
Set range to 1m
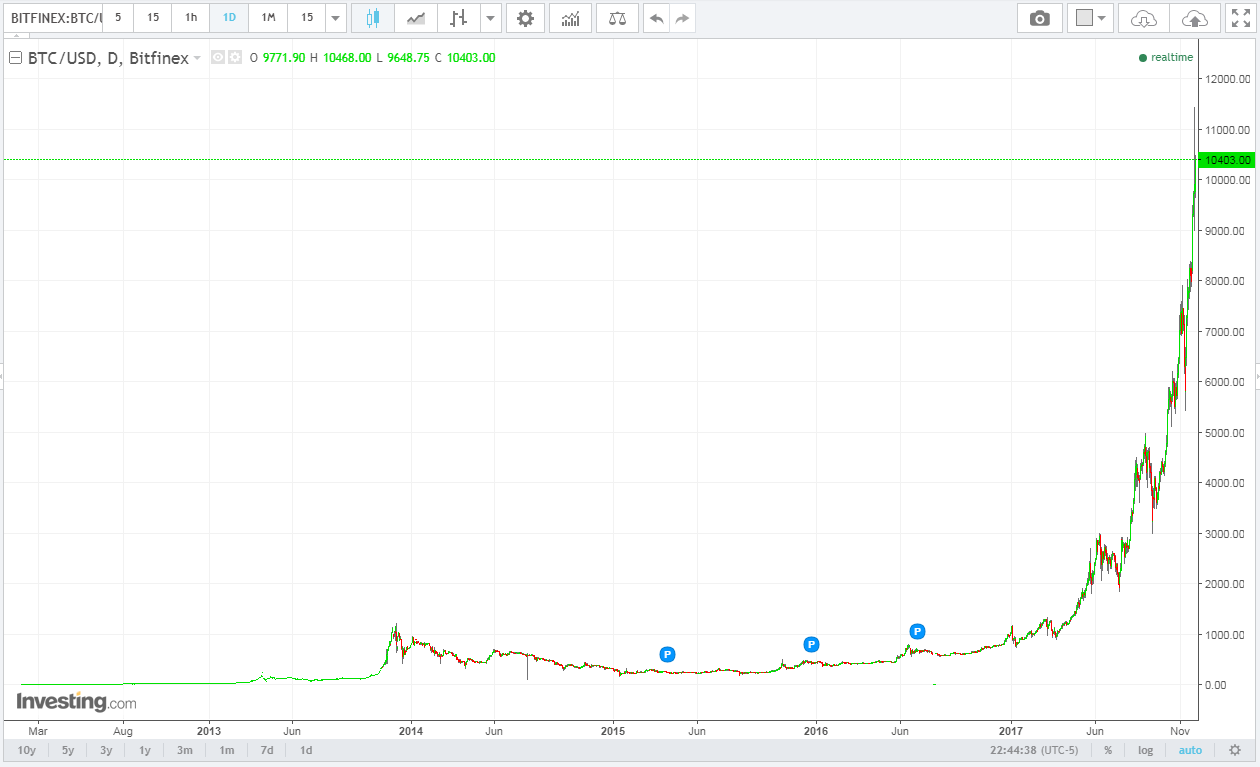227,750
